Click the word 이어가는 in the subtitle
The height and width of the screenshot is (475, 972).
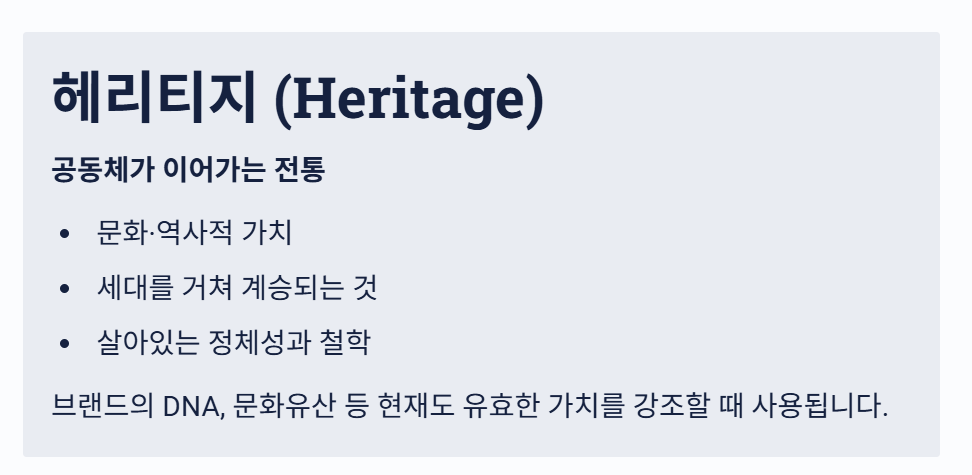tap(214, 170)
